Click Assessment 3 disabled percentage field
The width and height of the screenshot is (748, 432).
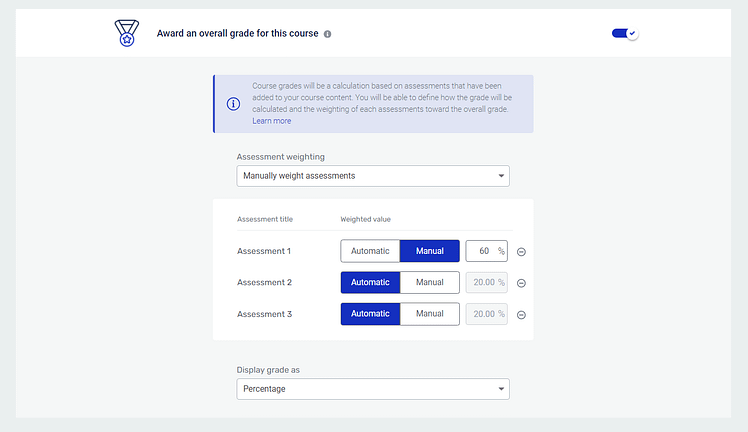[x=486, y=314]
